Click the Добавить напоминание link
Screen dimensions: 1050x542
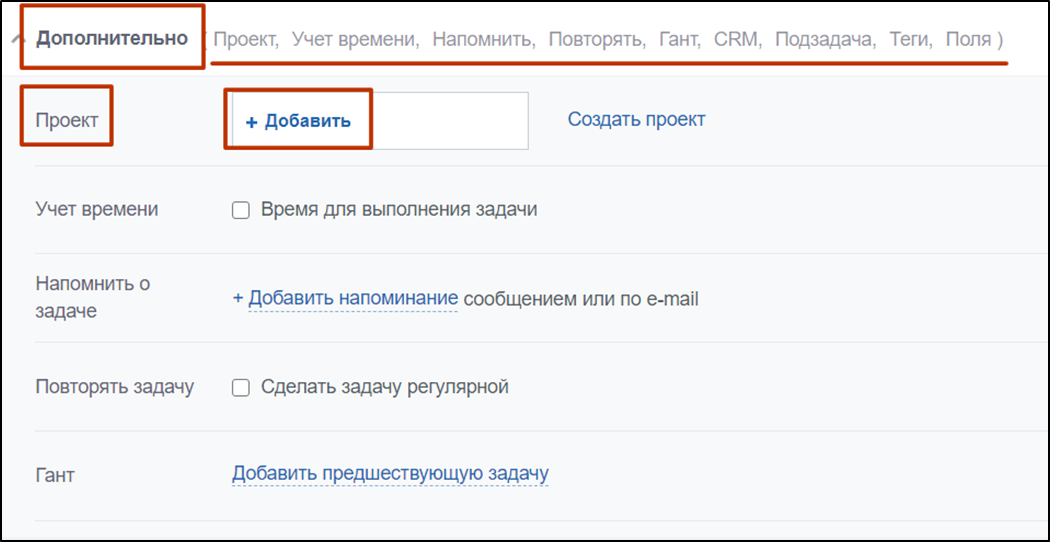352,298
